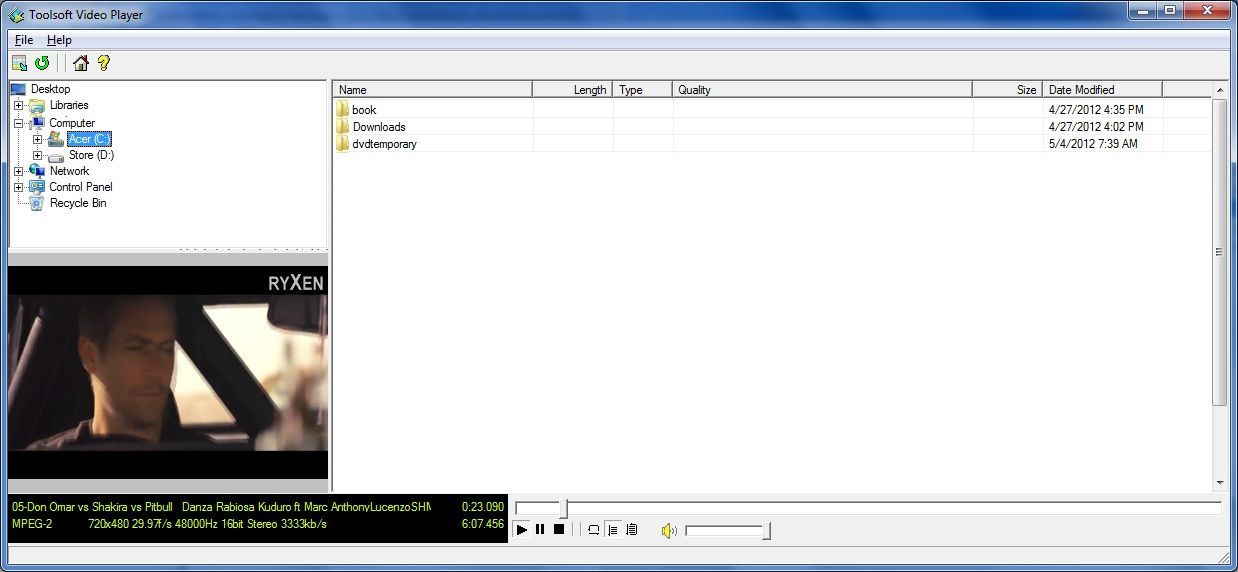Click the Desktop icon in tree
The height and width of the screenshot is (572, 1238).
click(19, 89)
